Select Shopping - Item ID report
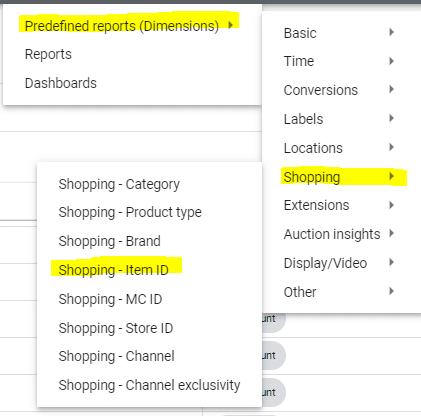The width and height of the screenshot is (421, 416). coord(149,270)
